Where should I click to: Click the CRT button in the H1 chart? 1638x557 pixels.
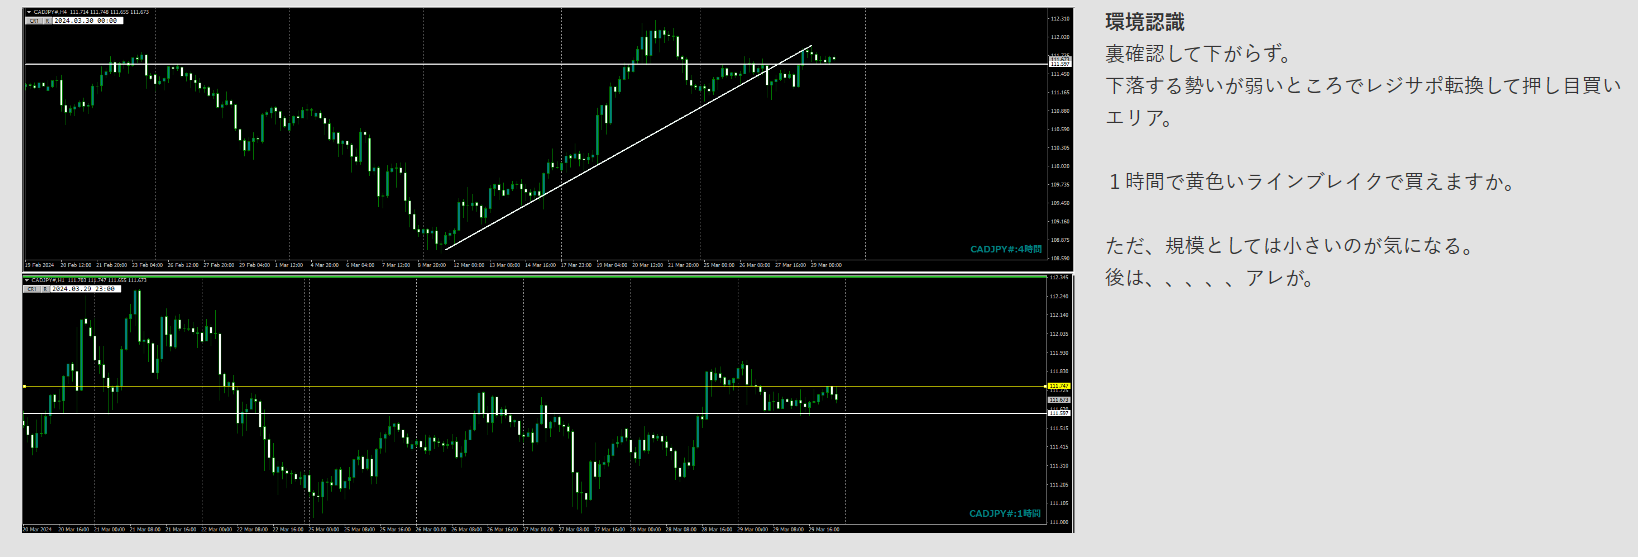point(32,289)
